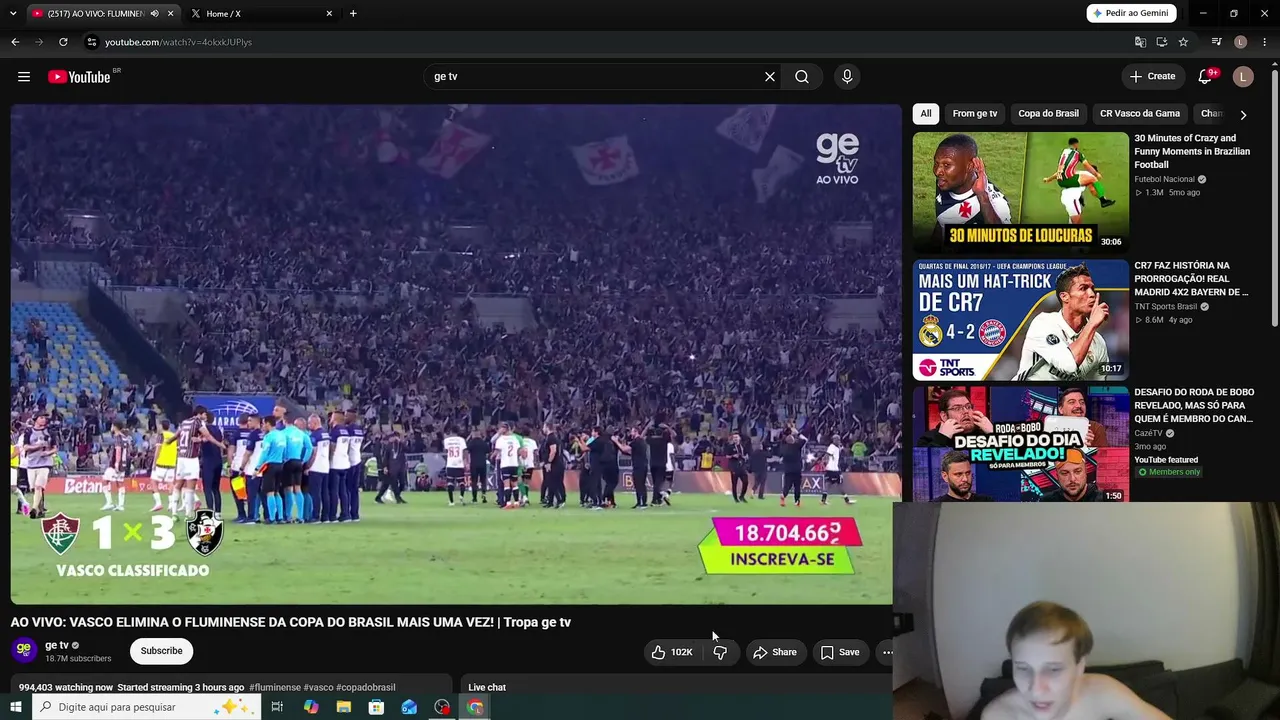The image size is (1280, 720).
Task: Open the Chrome profile avatar
Action: pyautogui.click(x=1241, y=42)
